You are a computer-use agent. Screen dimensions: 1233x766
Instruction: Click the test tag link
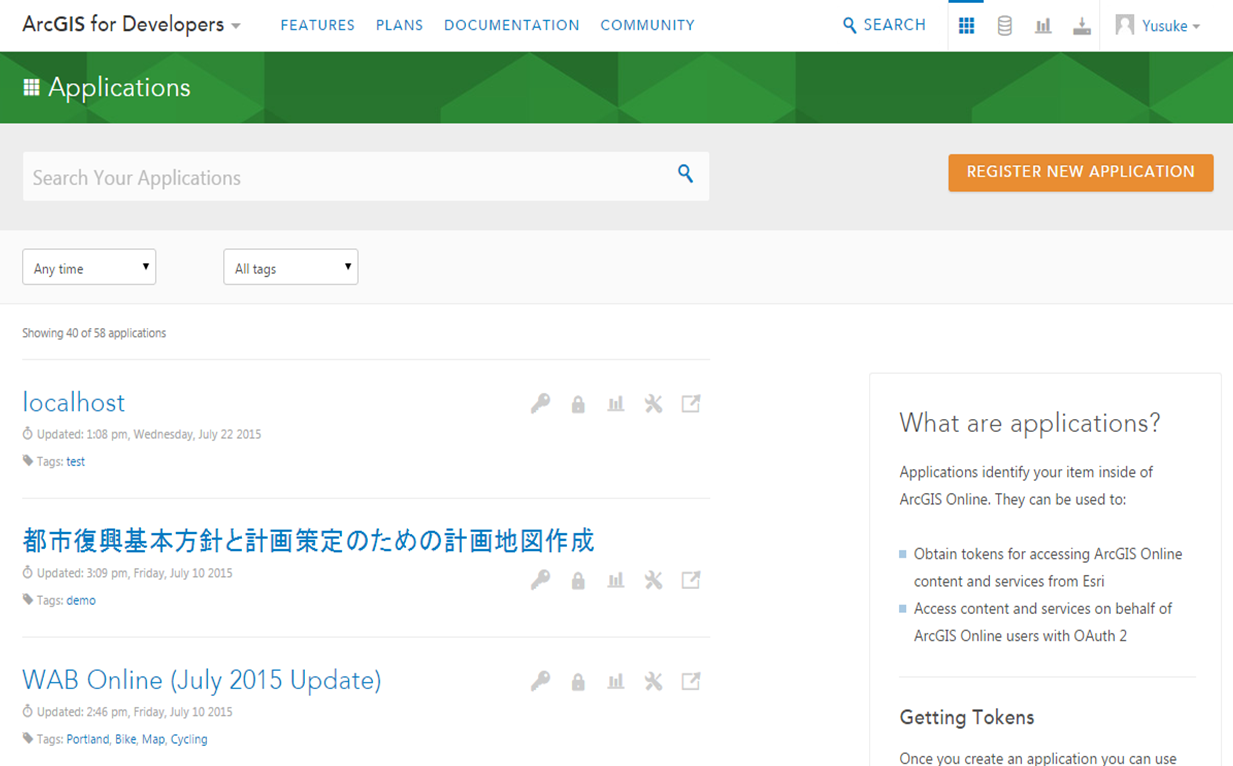[x=76, y=462]
